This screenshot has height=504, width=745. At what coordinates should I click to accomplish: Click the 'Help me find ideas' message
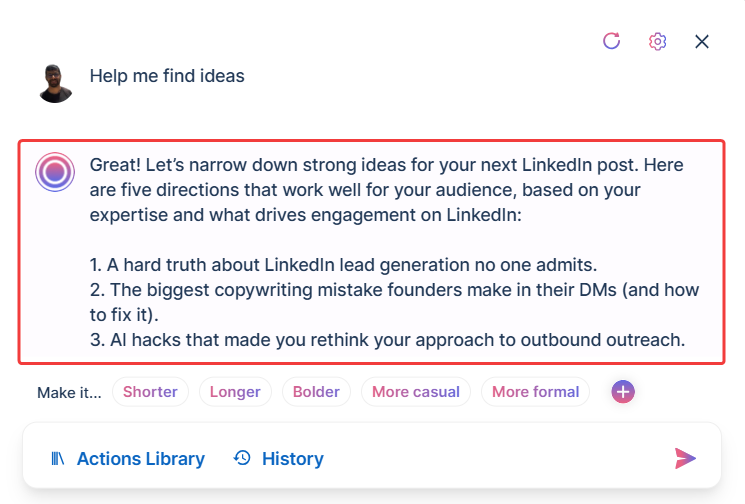167,76
